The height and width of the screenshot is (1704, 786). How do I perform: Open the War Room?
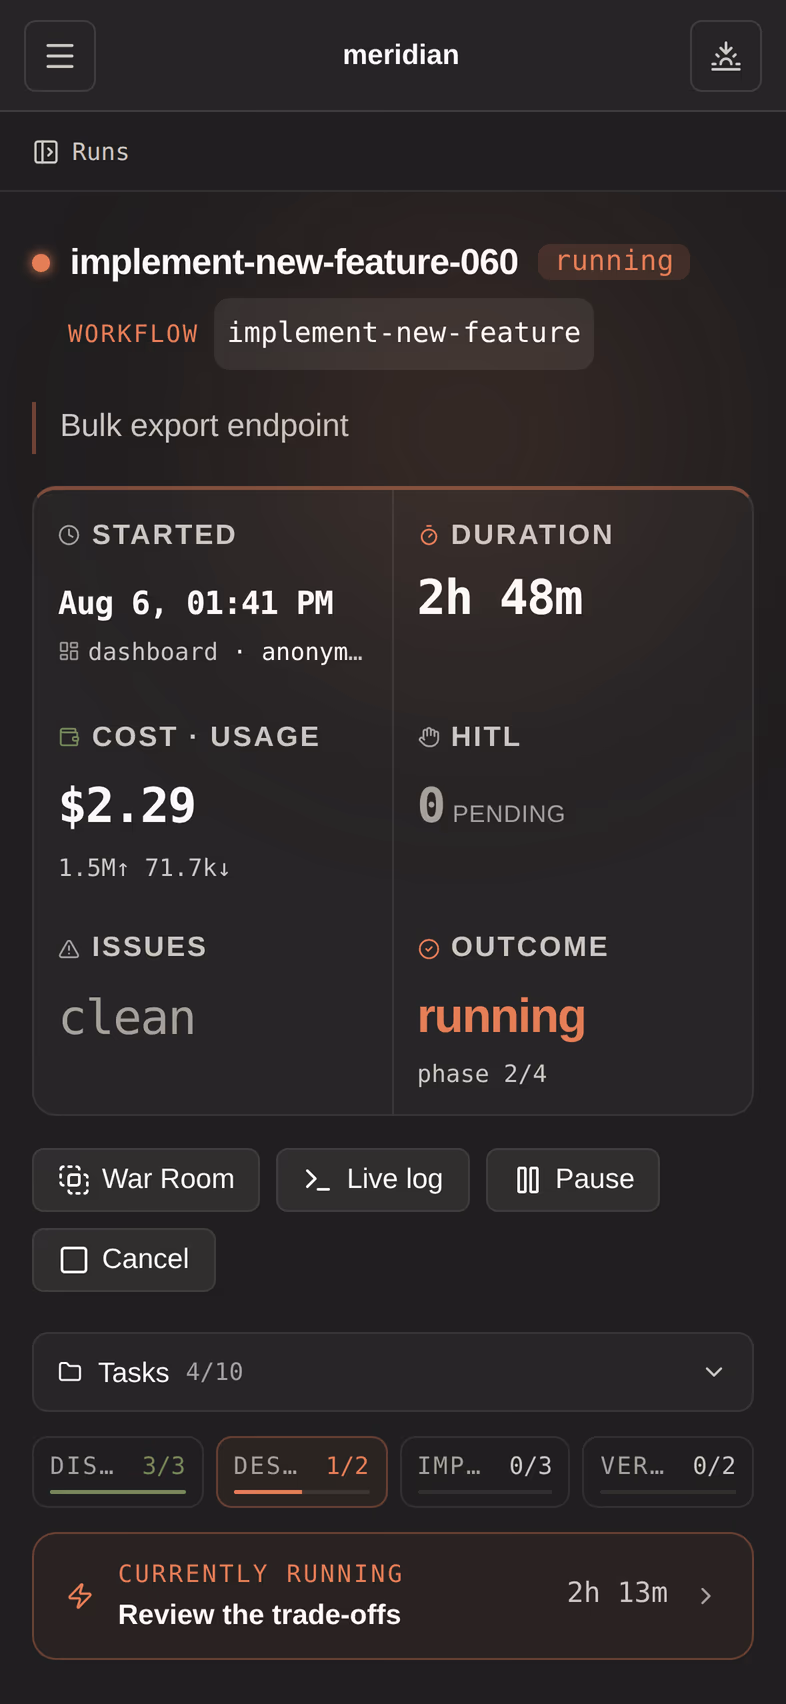[146, 1180]
